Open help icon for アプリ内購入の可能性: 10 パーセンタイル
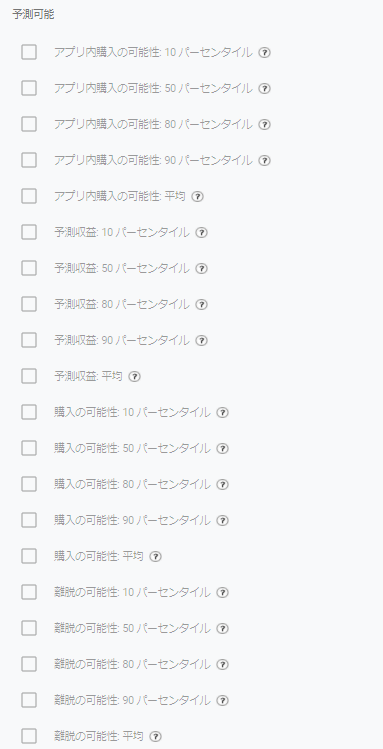This screenshot has height=749, width=383. pos(265,53)
